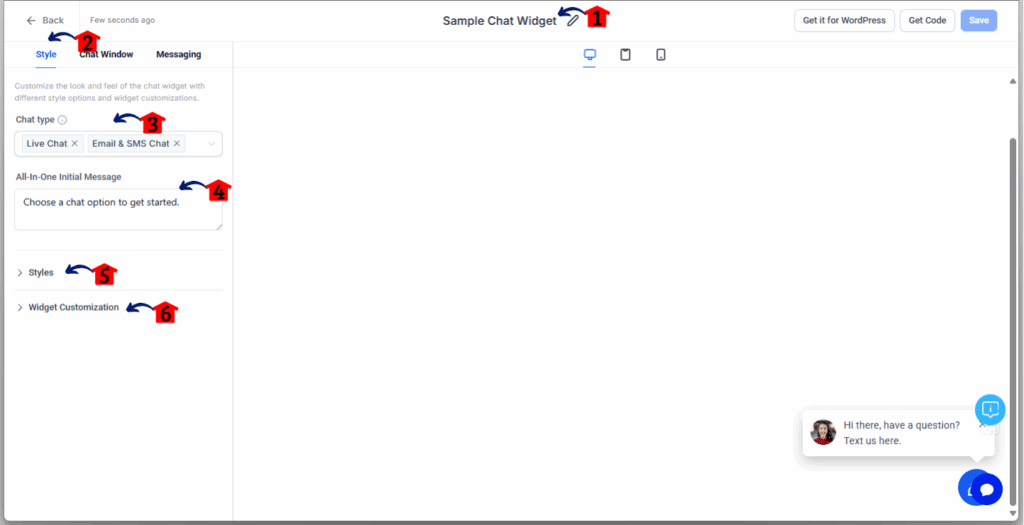Switch to mobile phone preview icon
This screenshot has height=525, width=1024.
[661, 54]
